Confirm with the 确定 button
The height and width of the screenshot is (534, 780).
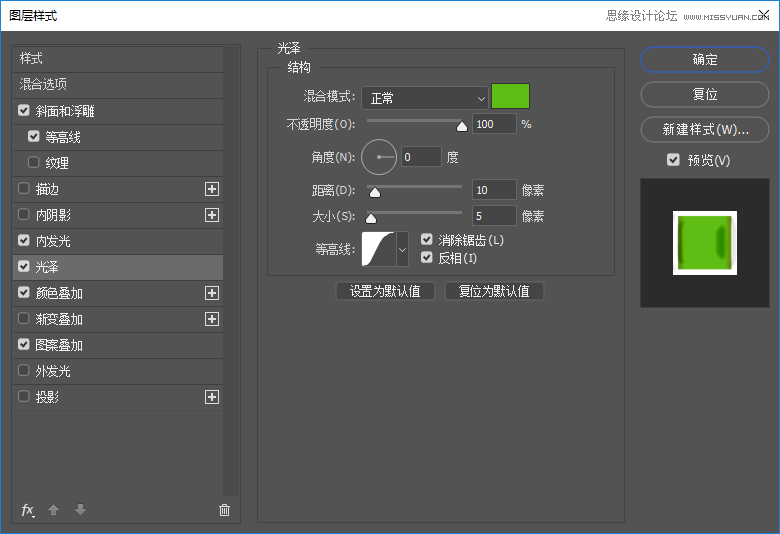pos(705,60)
